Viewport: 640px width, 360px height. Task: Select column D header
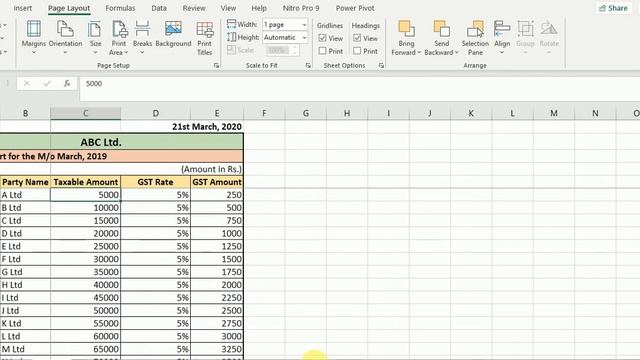156,113
